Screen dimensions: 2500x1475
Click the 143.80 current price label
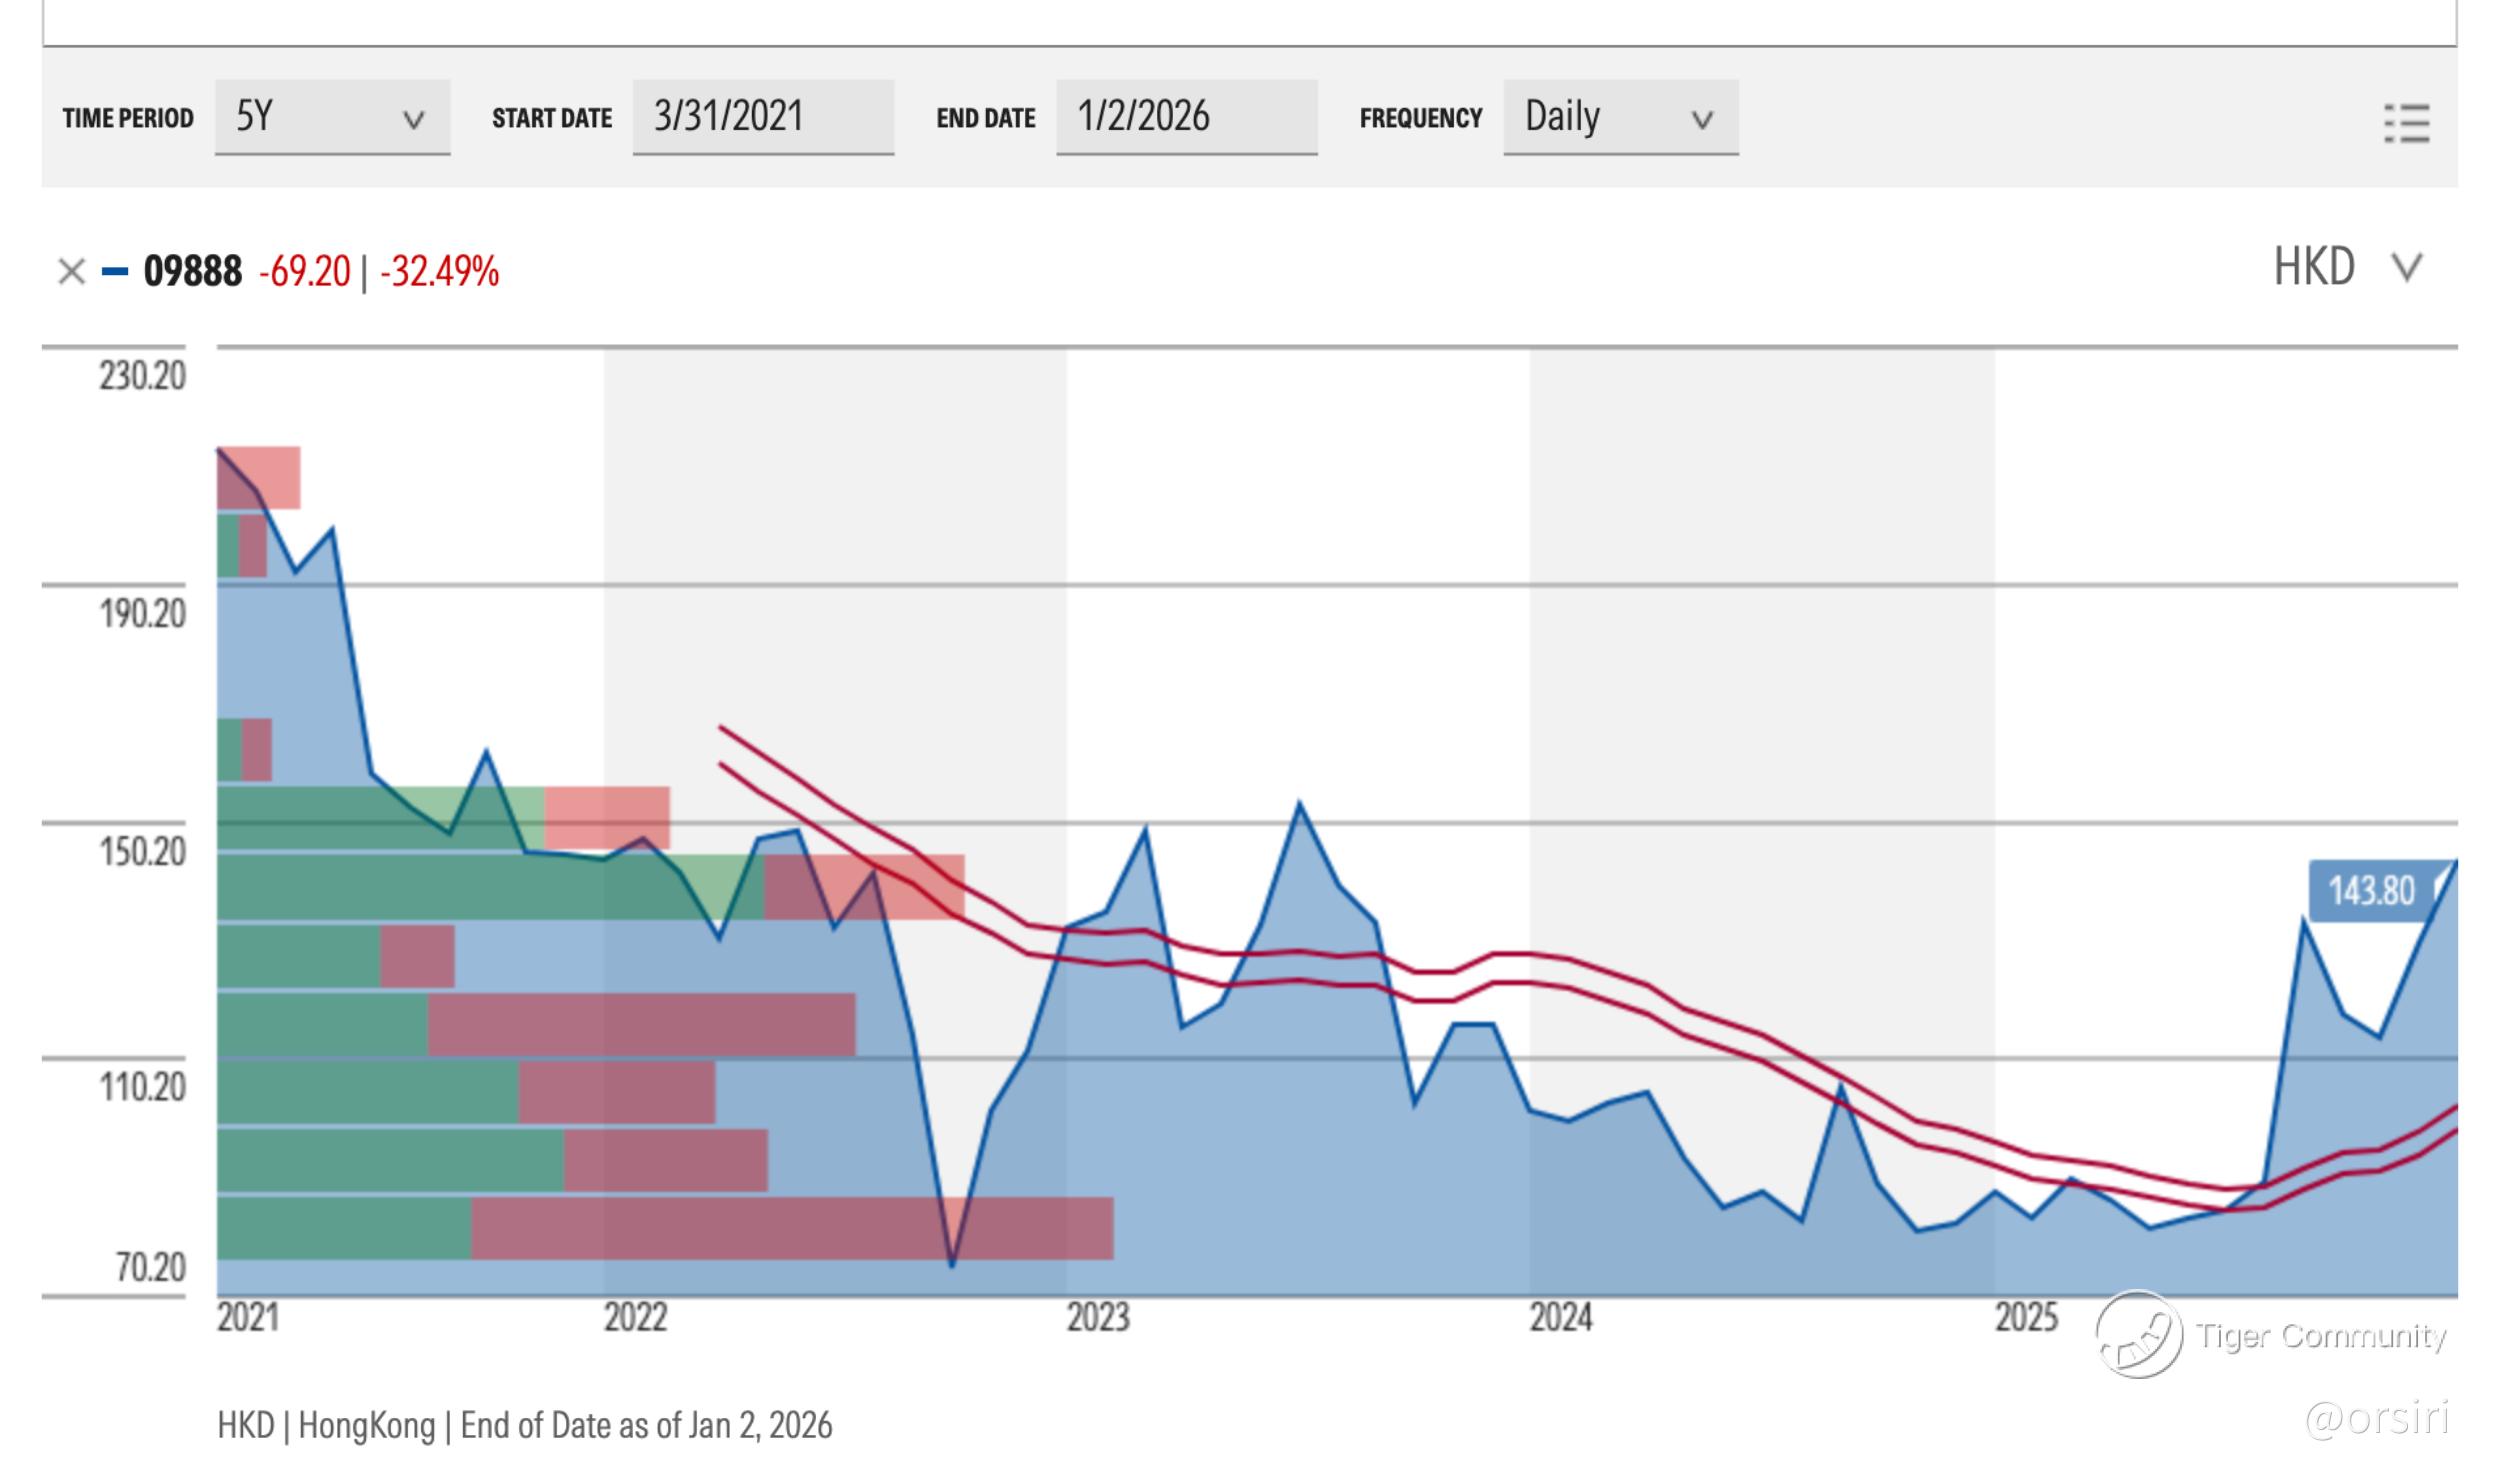tap(2370, 891)
